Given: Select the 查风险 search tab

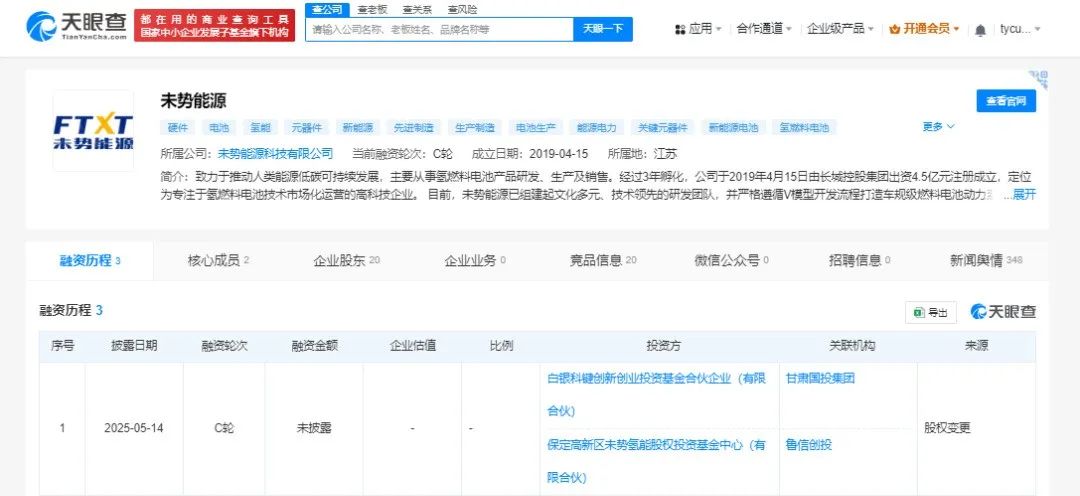Looking at the screenshot, I should pos(461,10).
